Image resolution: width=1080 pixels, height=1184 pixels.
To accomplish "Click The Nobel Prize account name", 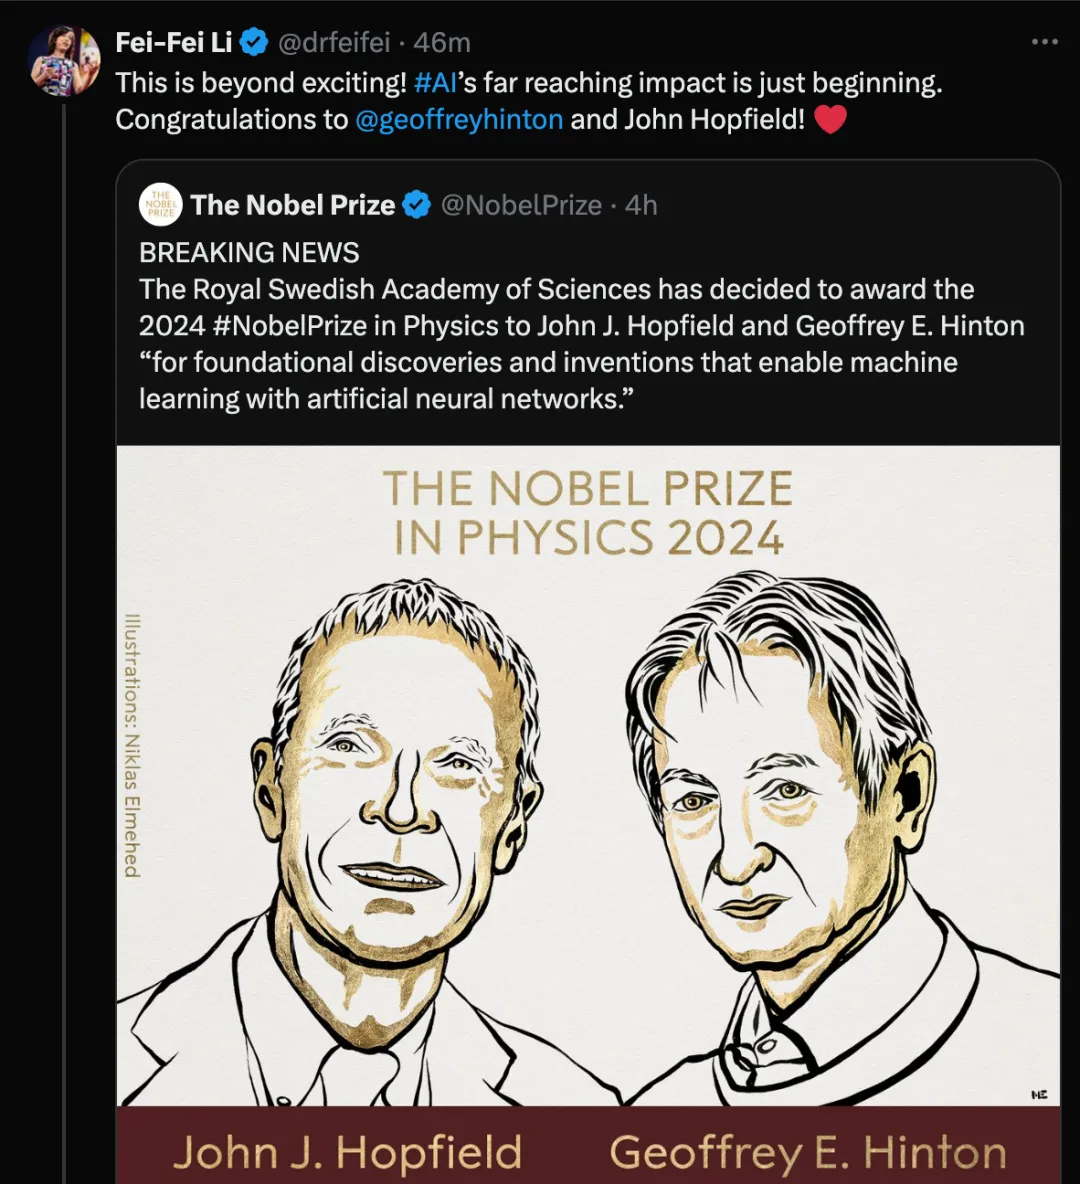I will 293,205.
